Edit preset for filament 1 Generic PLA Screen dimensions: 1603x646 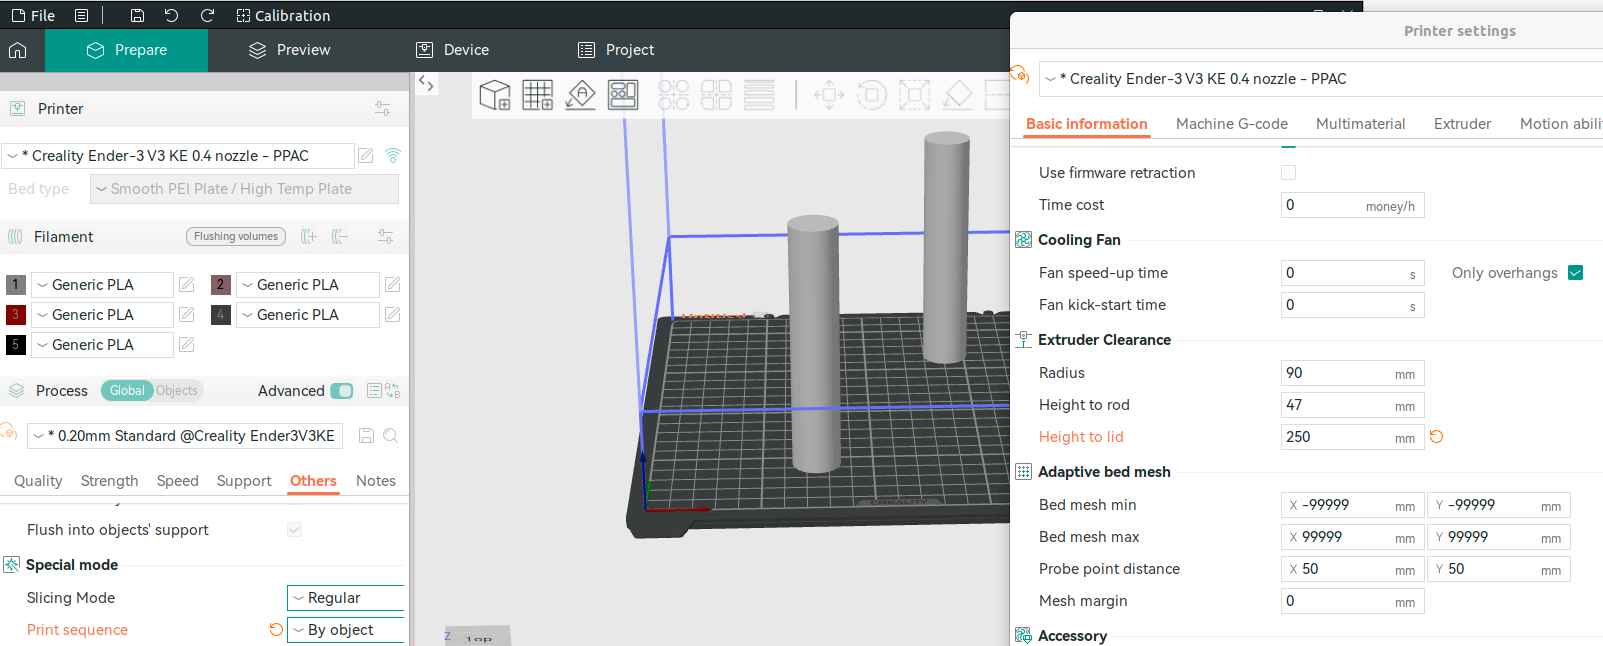pos(187,285)
